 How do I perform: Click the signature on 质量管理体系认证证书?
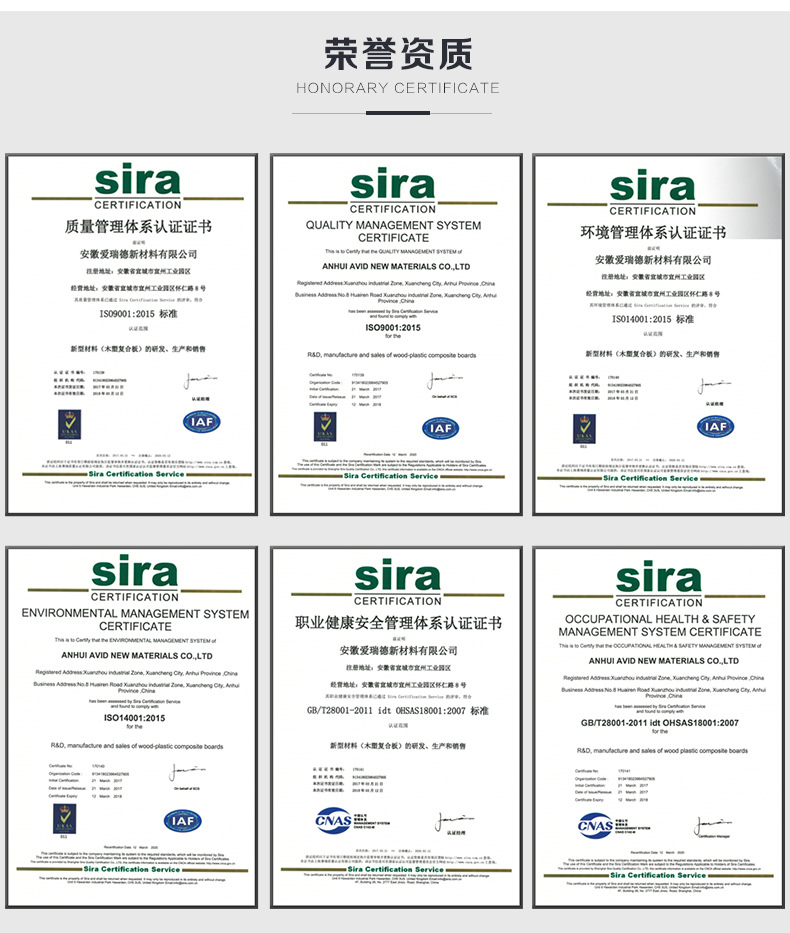coord(200,380)
